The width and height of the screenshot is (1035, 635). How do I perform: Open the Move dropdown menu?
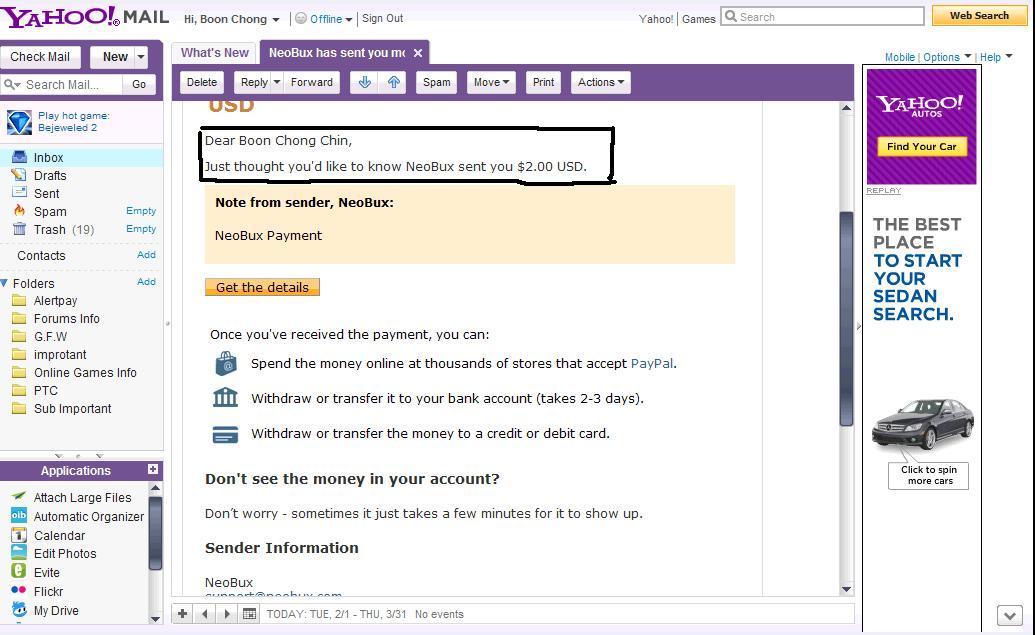pos(491,82)
